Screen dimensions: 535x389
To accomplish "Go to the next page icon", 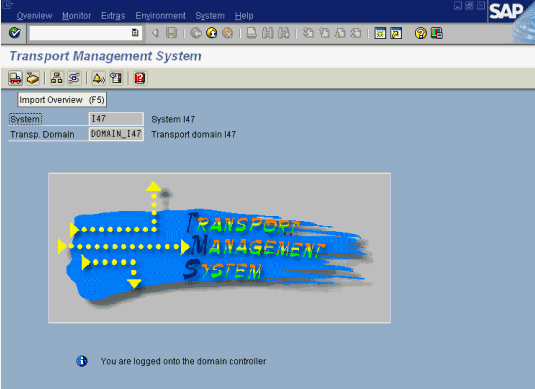I will click(x=340, y=33).
